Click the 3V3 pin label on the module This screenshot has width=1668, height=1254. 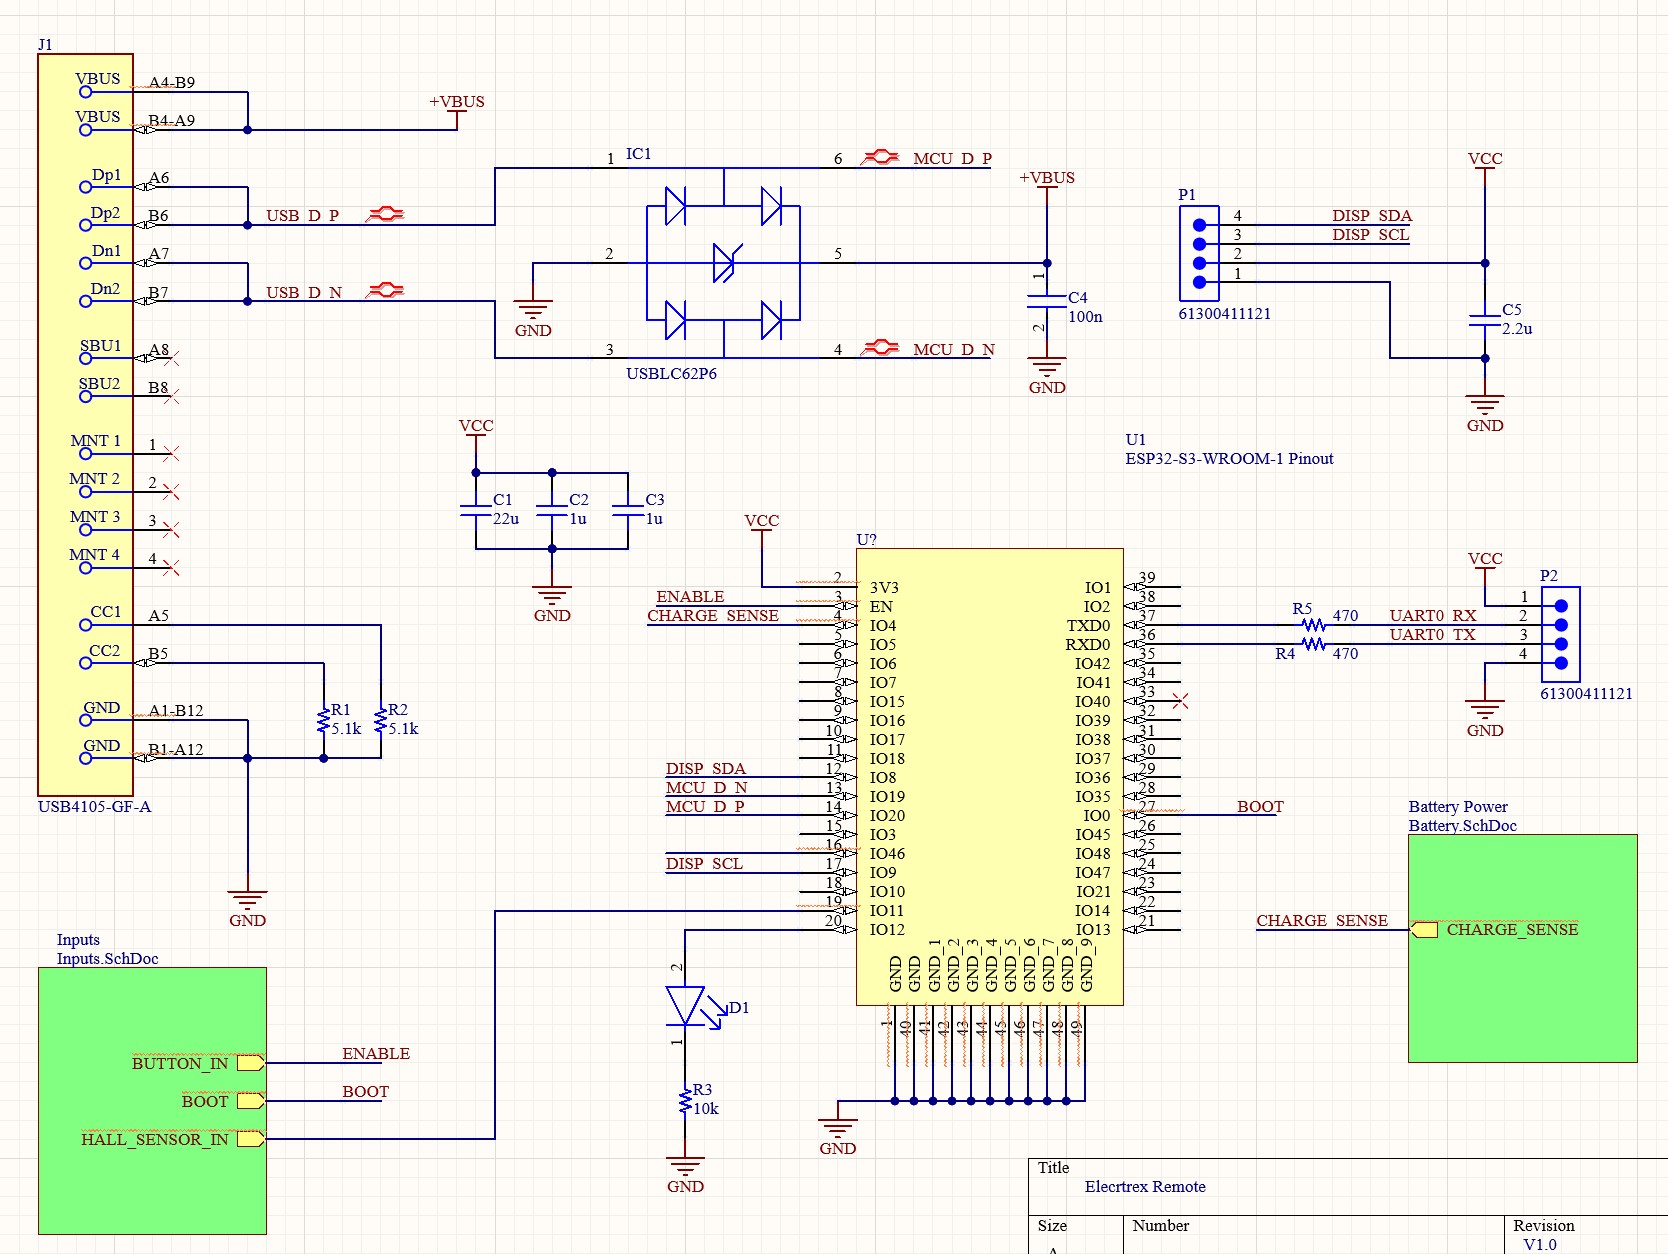coord(884,587)
